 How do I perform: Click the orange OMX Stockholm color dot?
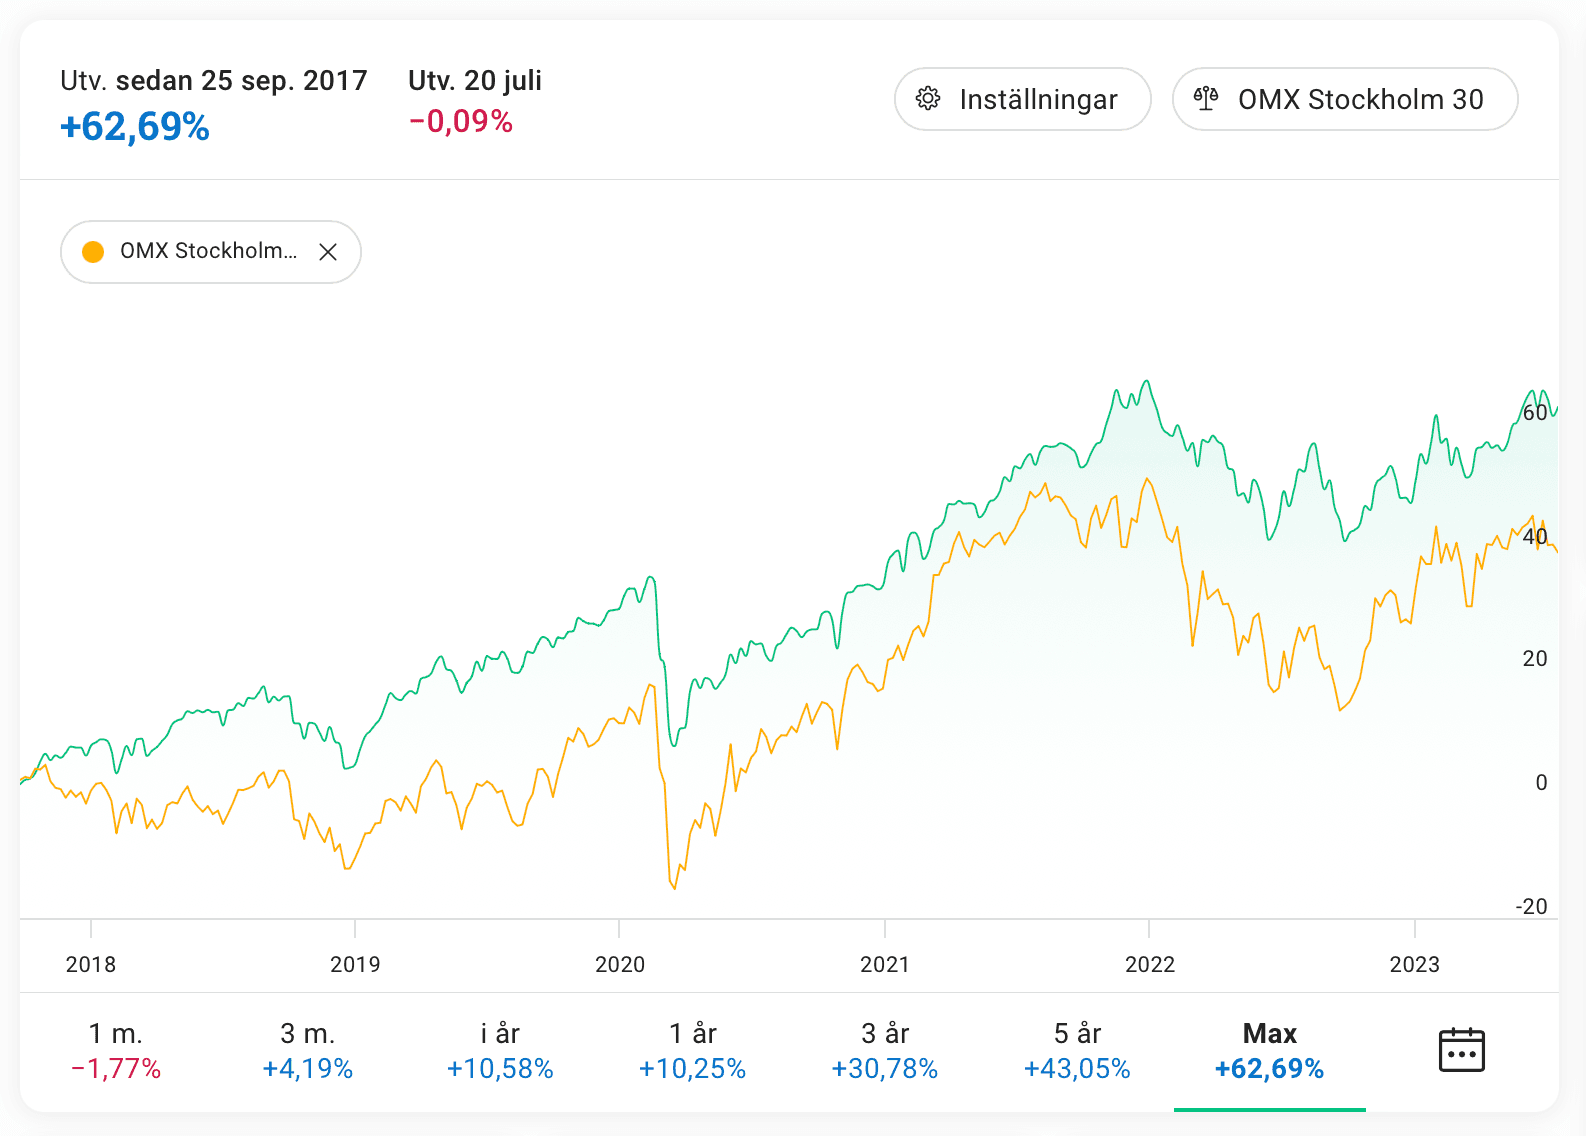(93, 252)
